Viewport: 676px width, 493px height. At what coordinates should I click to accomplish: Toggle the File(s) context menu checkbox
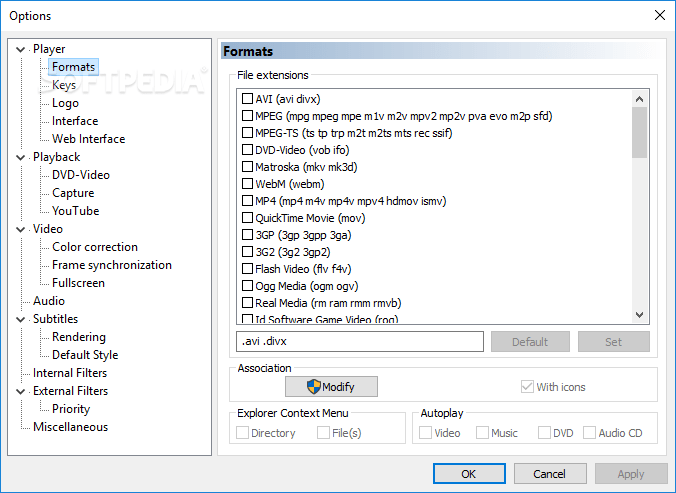pos(323,433)
